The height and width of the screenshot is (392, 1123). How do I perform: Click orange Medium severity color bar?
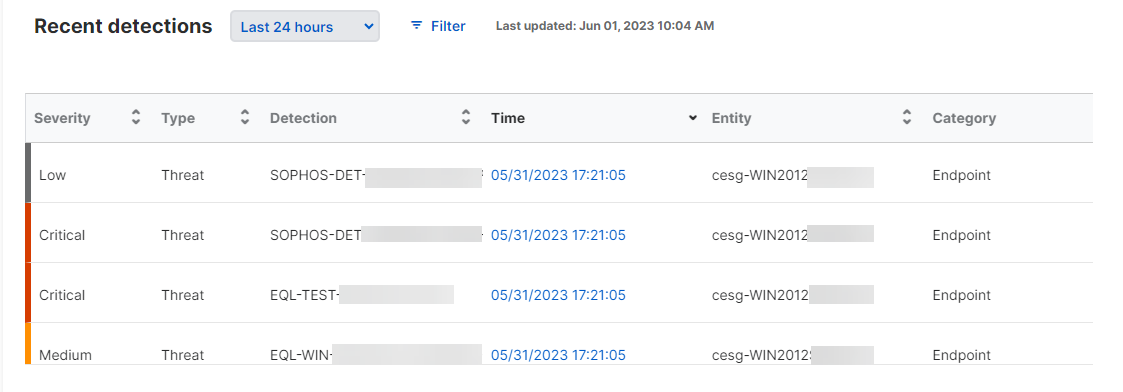point(28,343)
